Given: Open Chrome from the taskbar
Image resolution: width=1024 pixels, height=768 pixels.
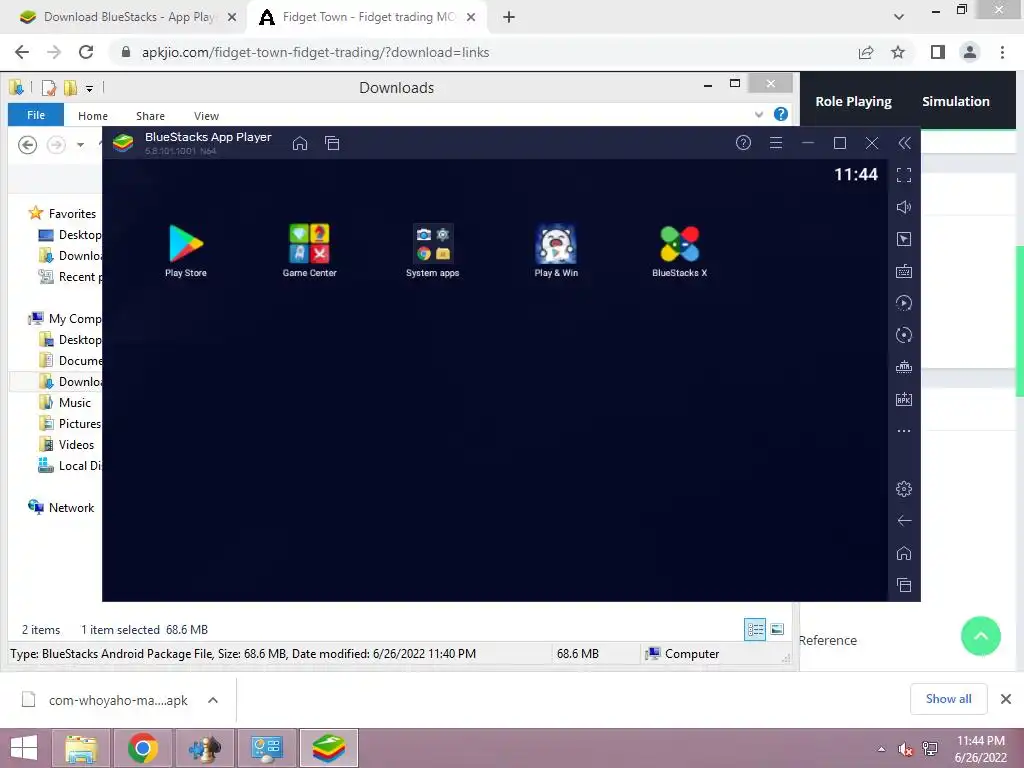Looking at the screenshot, I should [x=143, y=748].
